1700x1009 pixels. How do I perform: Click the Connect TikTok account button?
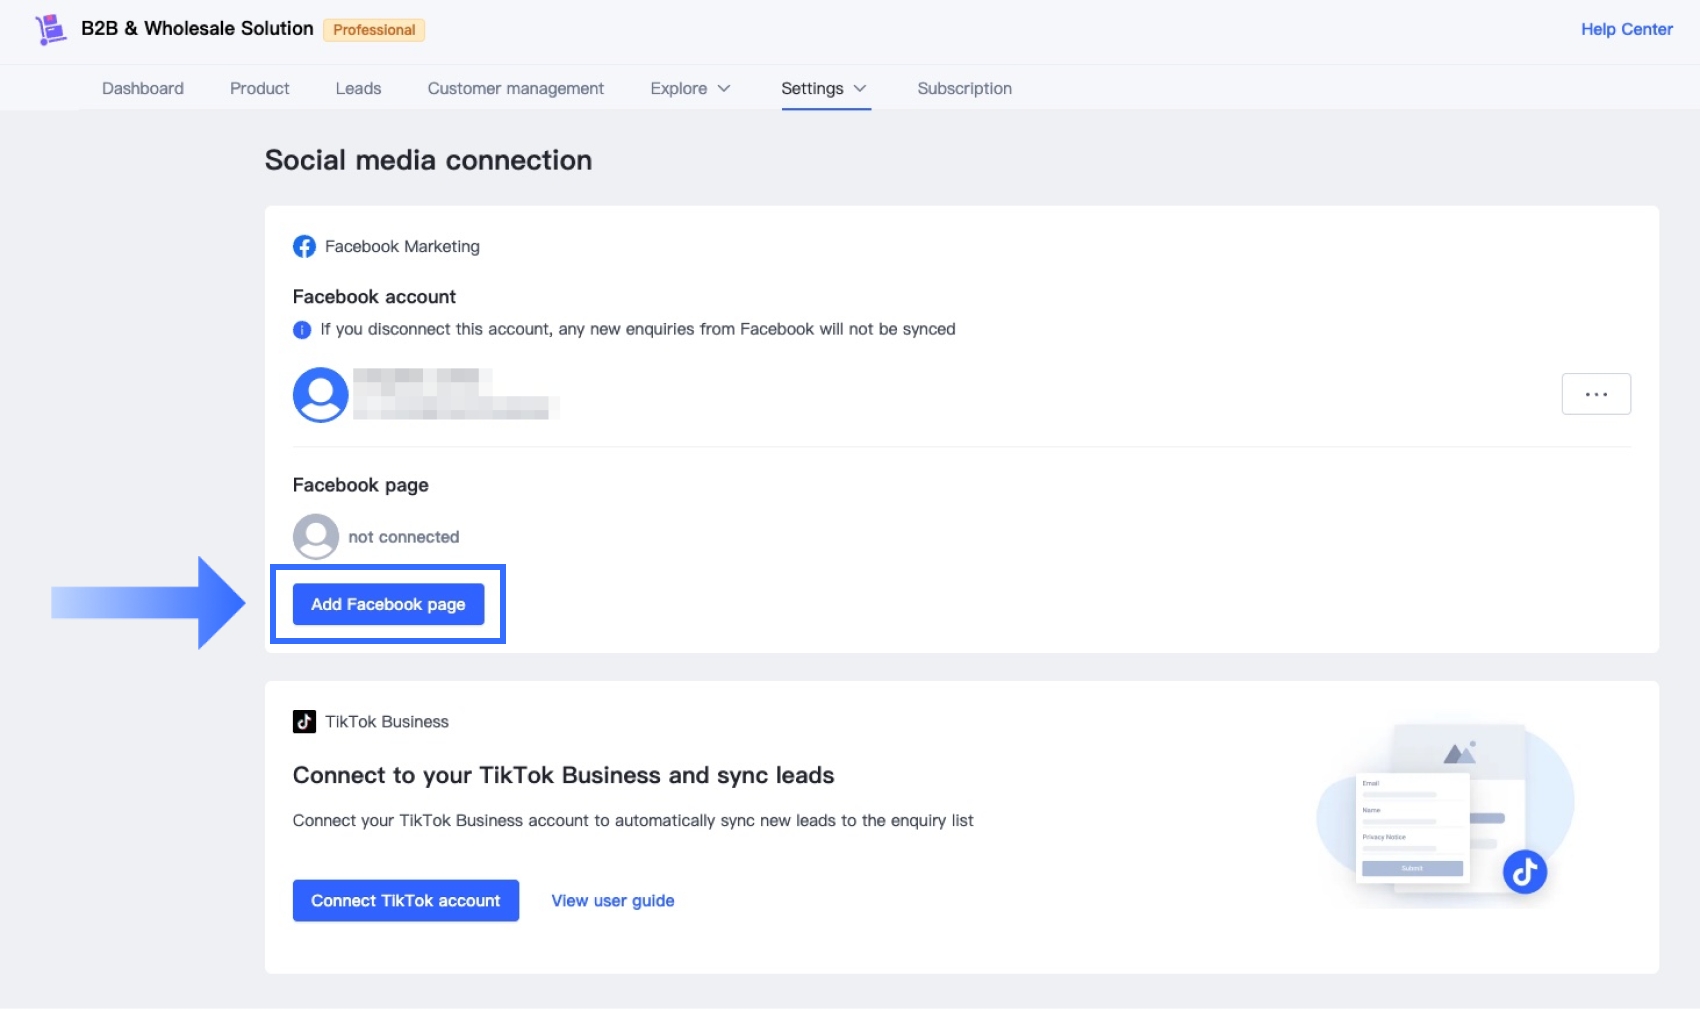coord(406,901)
